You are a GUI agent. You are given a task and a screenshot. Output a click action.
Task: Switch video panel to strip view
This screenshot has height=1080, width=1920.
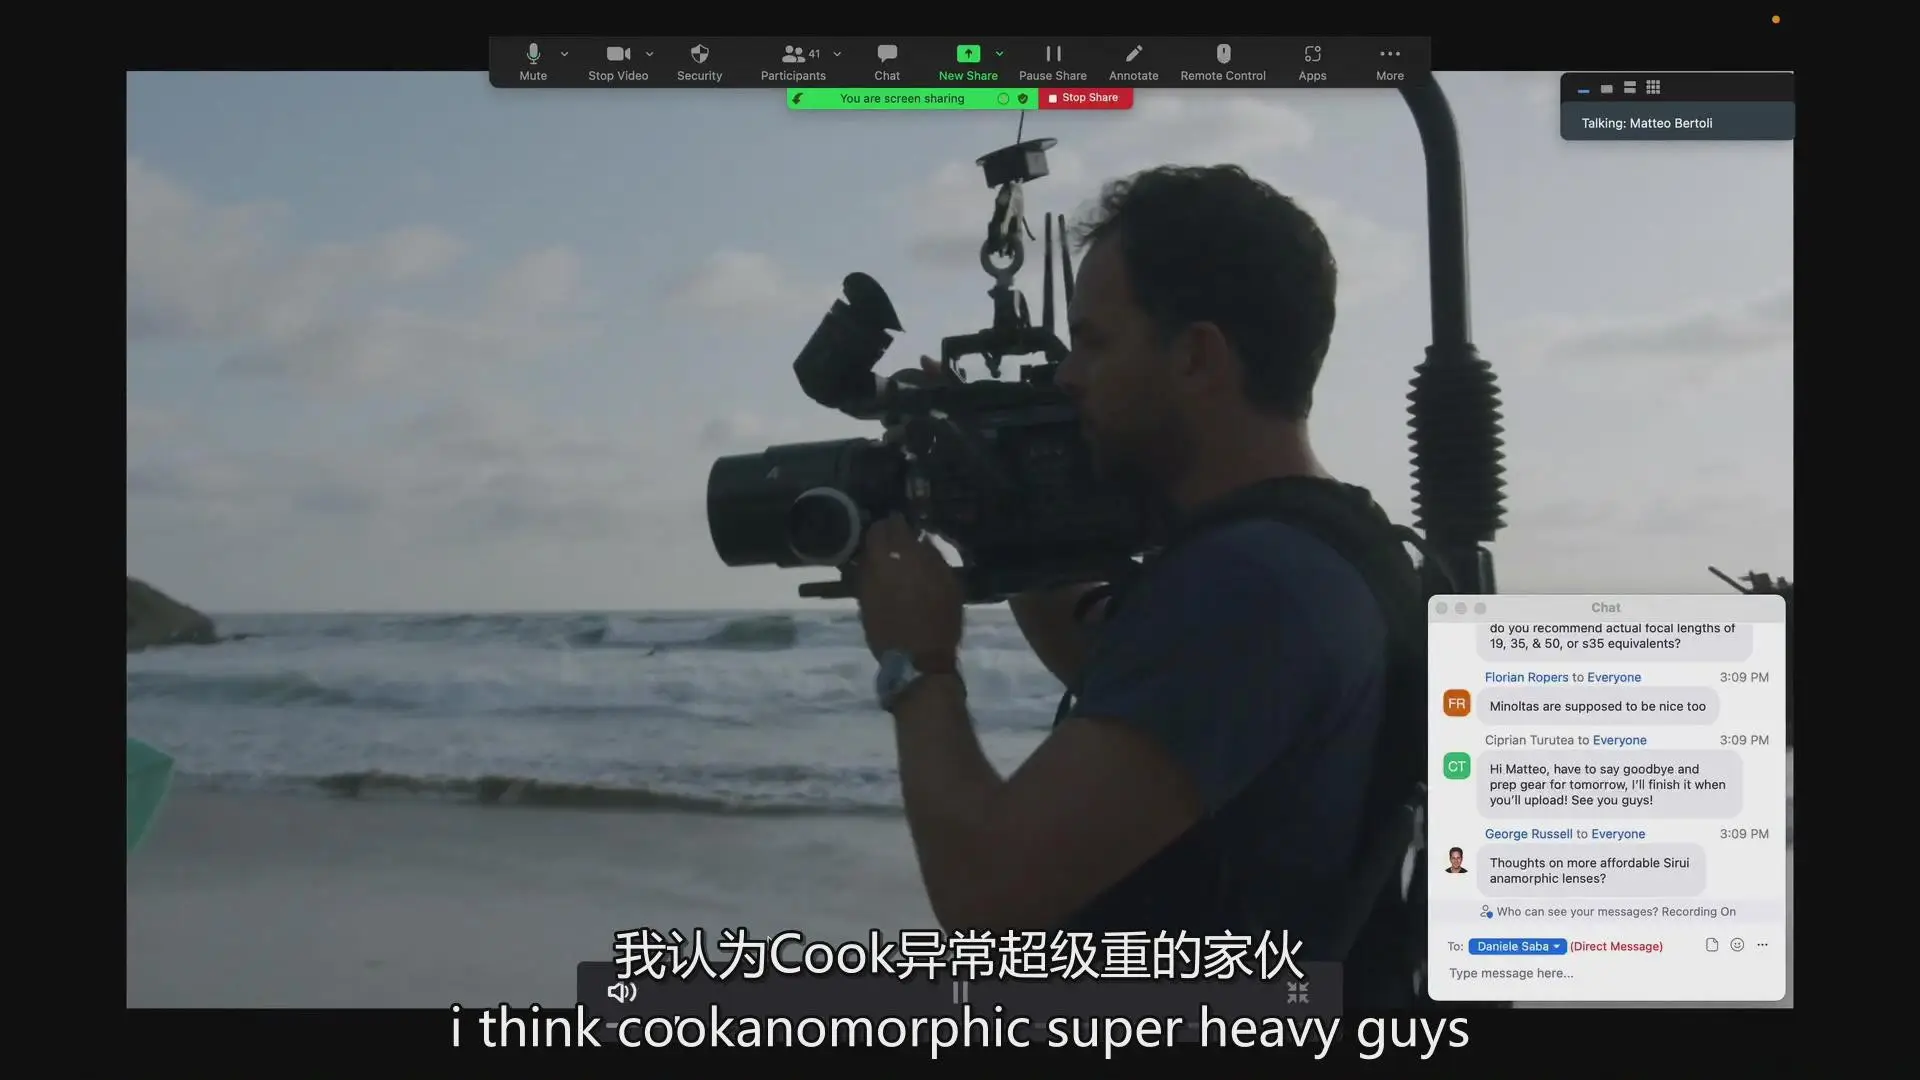coord(1630,88)
